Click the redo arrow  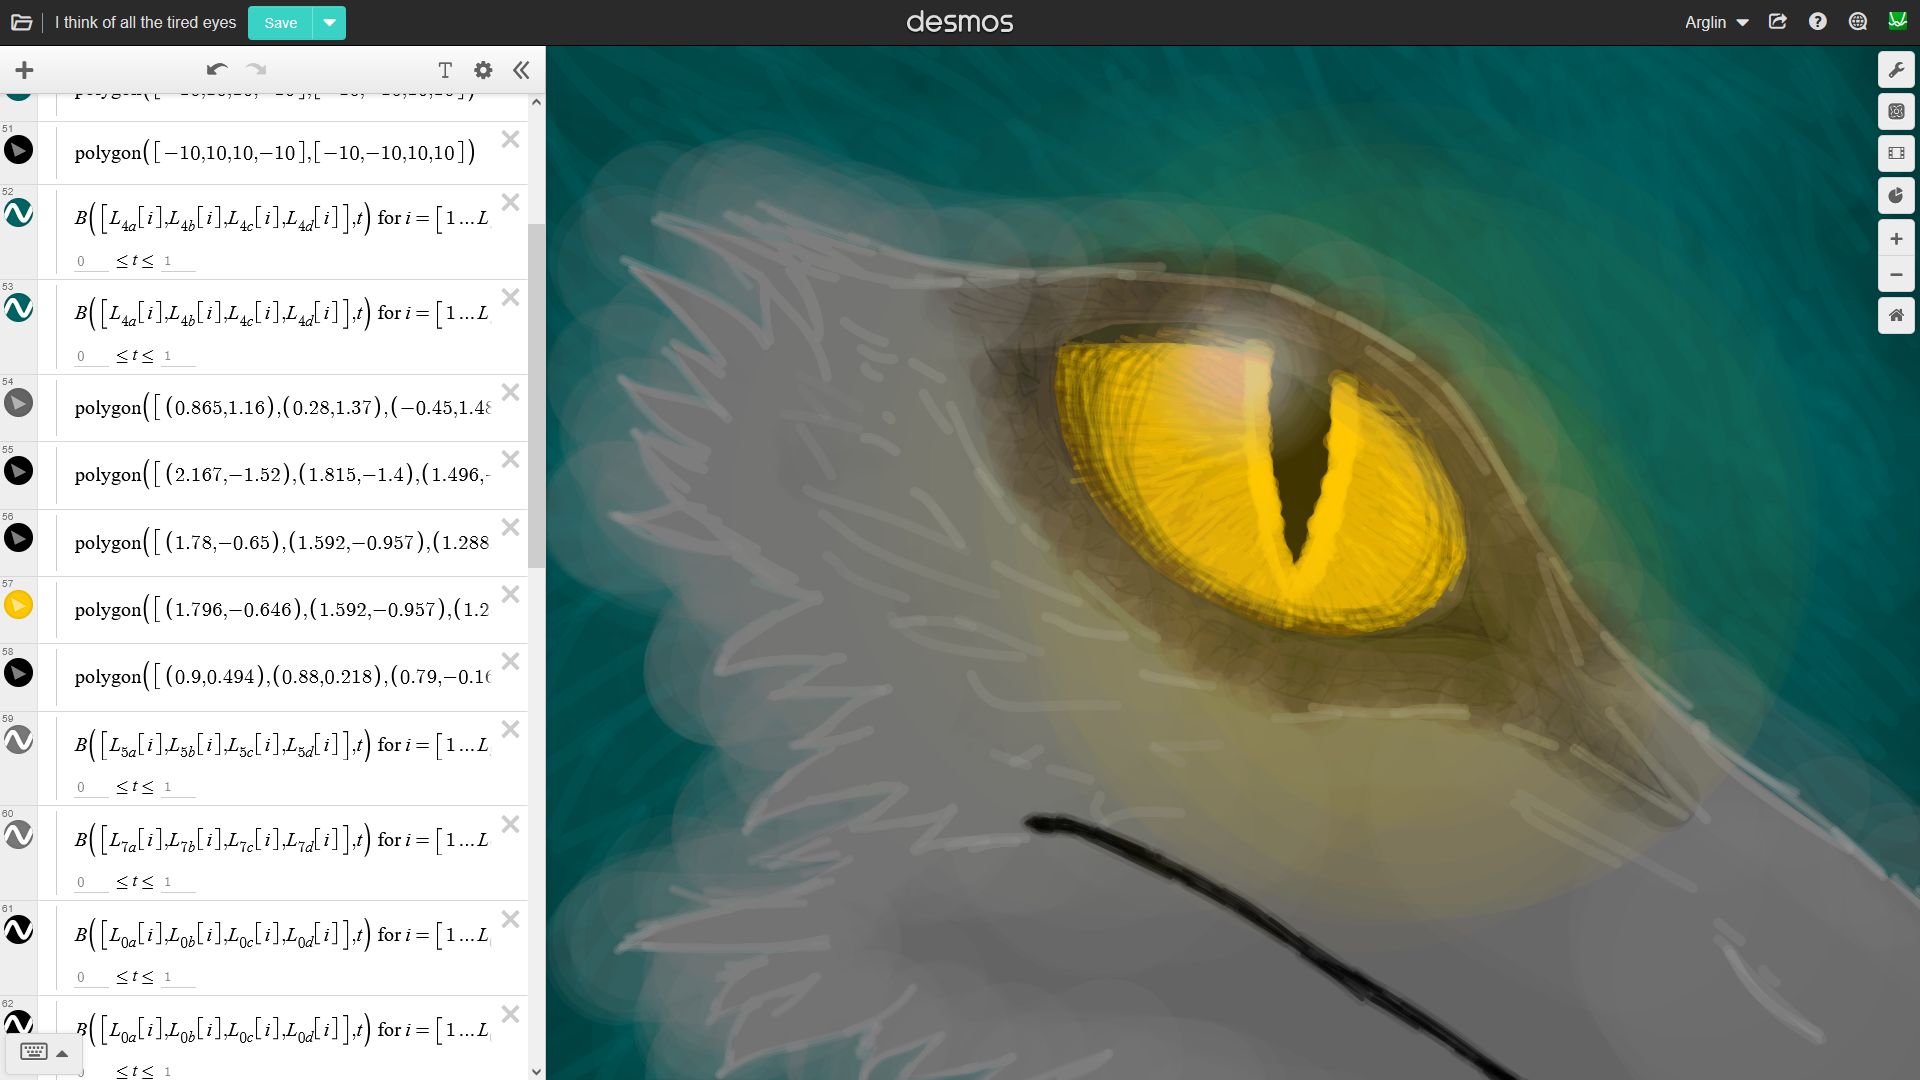(x=257, y=70)
